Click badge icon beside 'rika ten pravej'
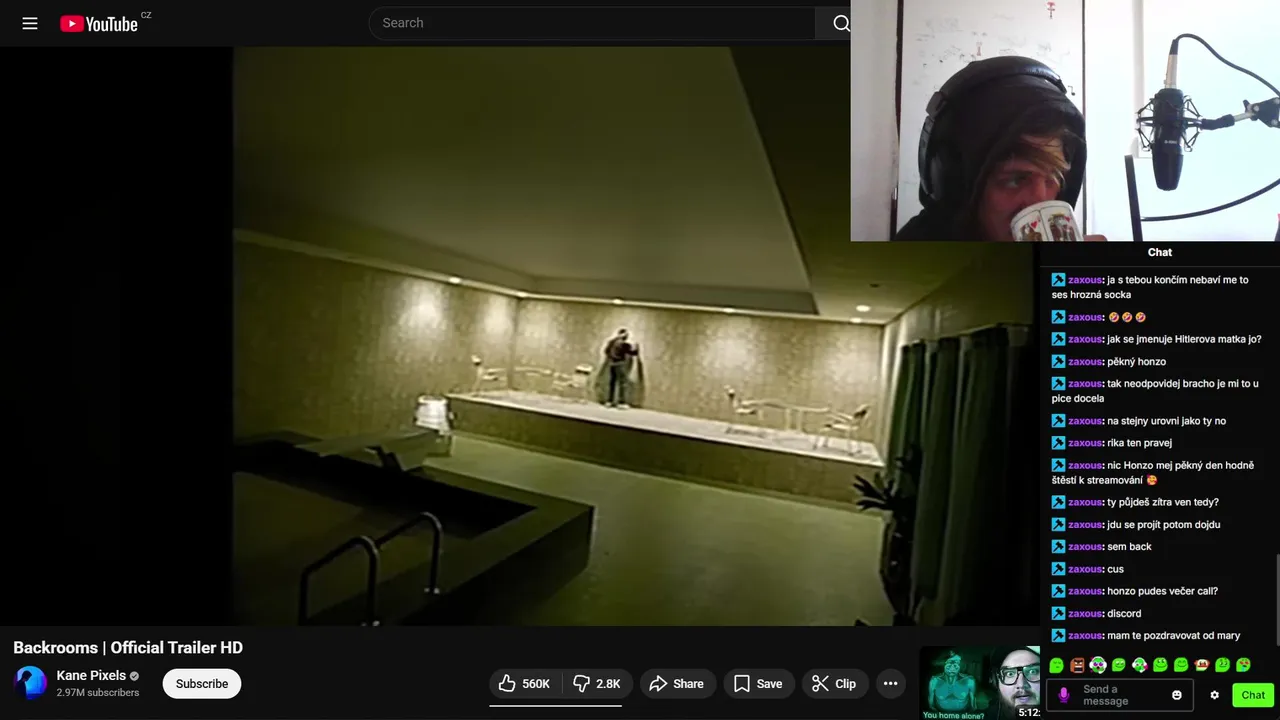The image size is (1280, 720). pos(1058,443)
